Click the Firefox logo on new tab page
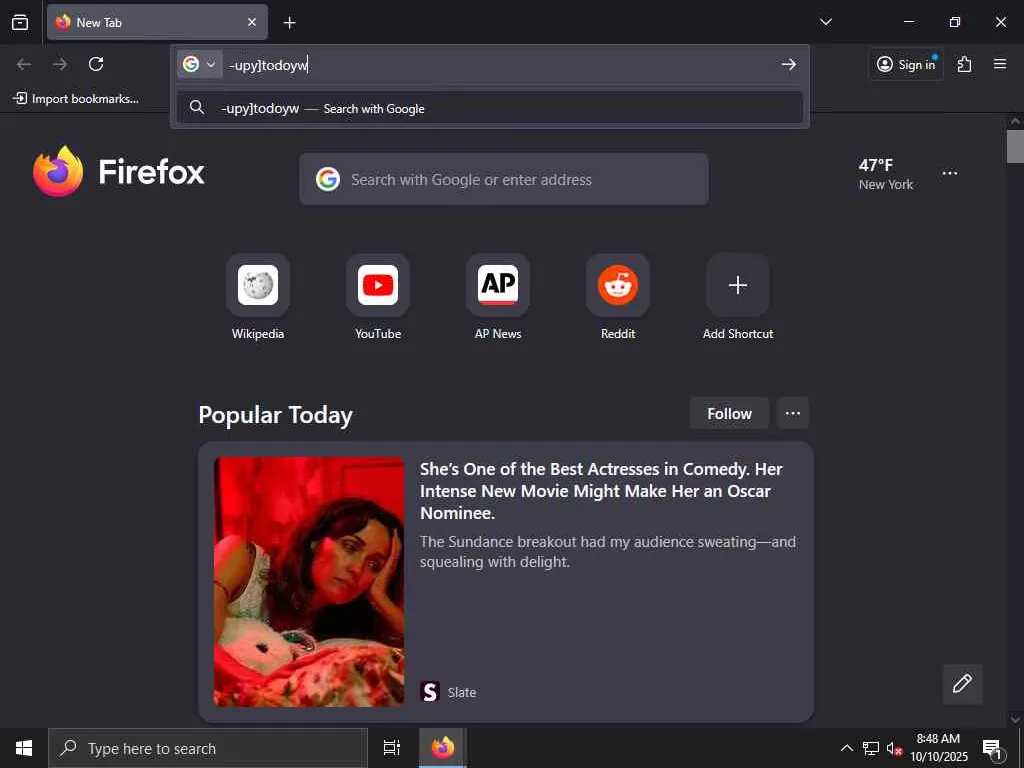Viewport: 1024px width, 768px height. [119, 172]
